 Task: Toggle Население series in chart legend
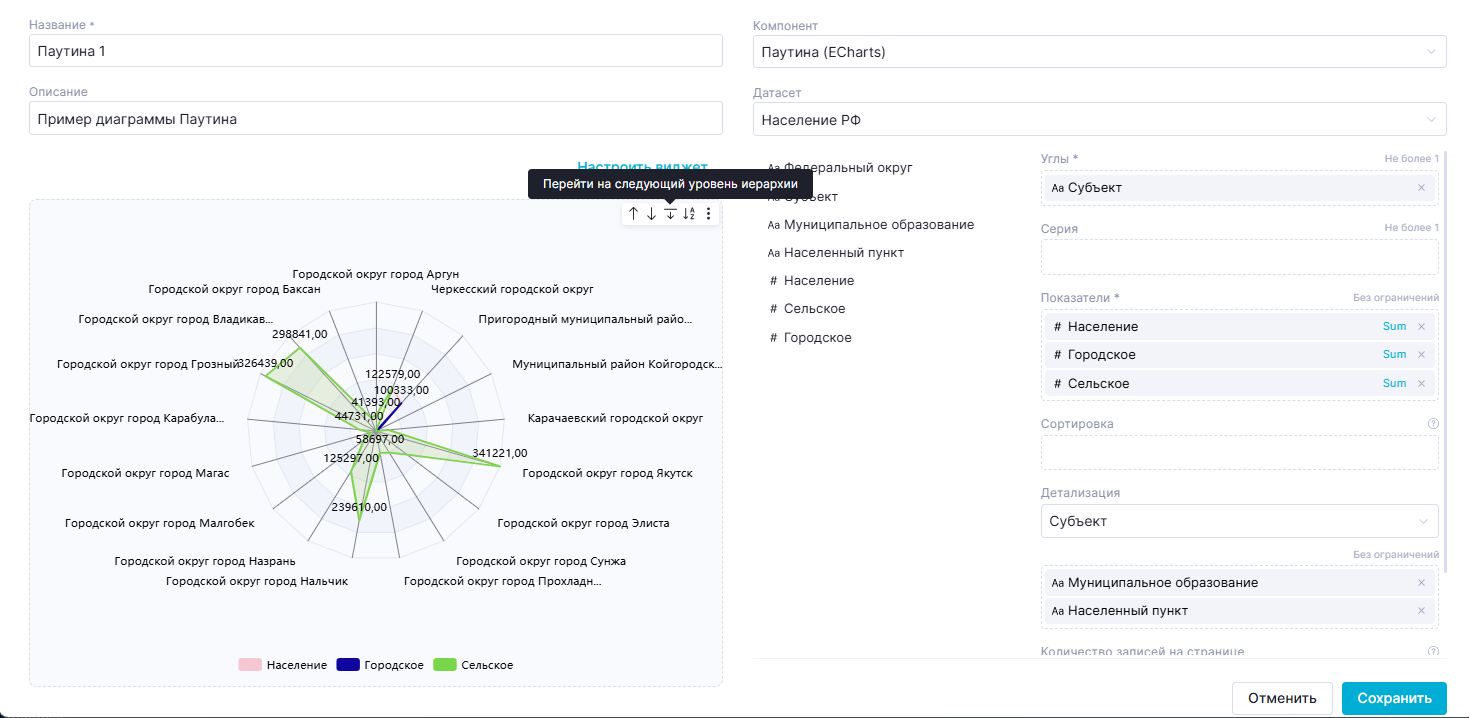[283, 665]
